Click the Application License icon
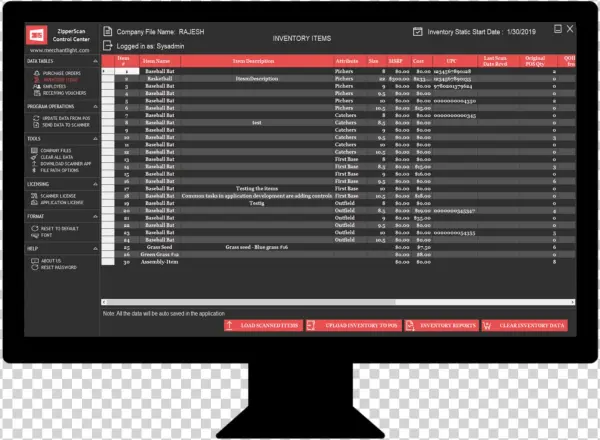The image size is (600, 440). click(34, 202)
